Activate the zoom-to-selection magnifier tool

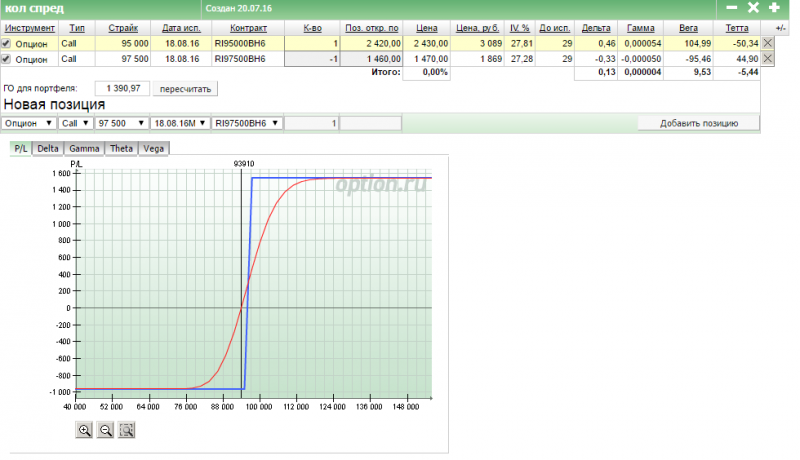(x=127, y=430)
